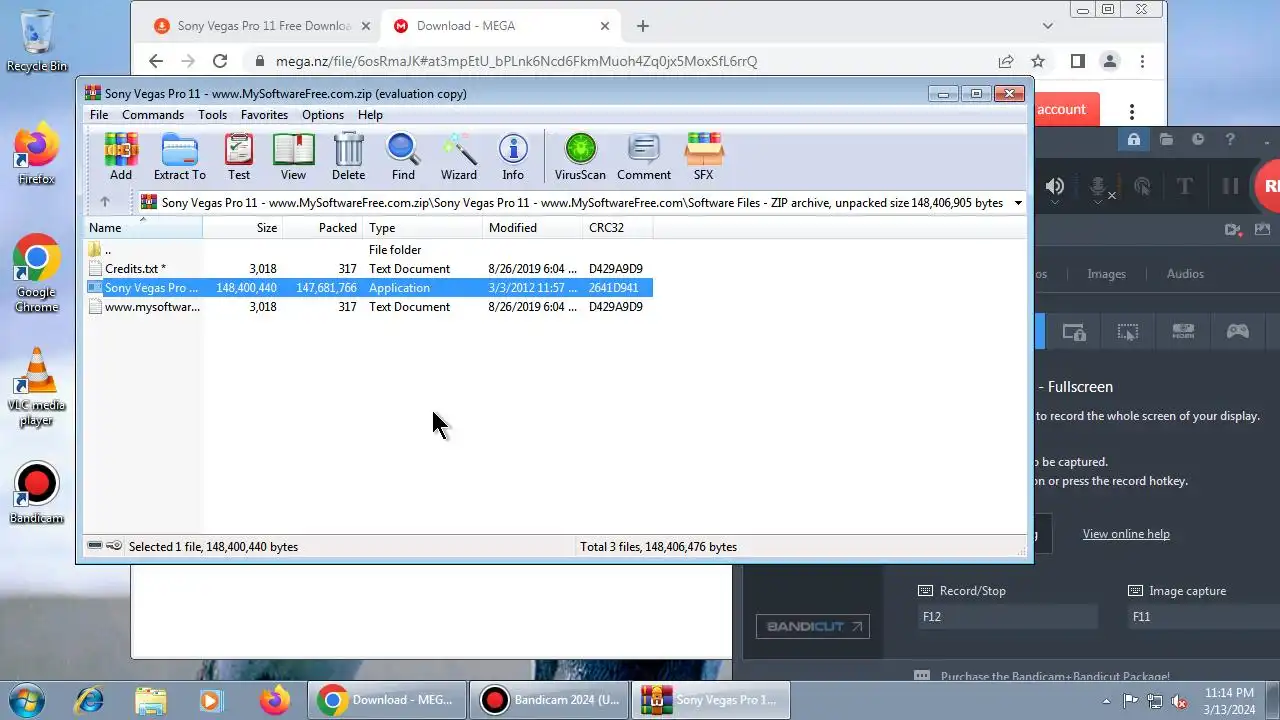Image resolution: width=1280 pixels, height=720 pixels.
Task: Expand the microphone settings chevron in Bandicam
Action: click(1098, 203)
